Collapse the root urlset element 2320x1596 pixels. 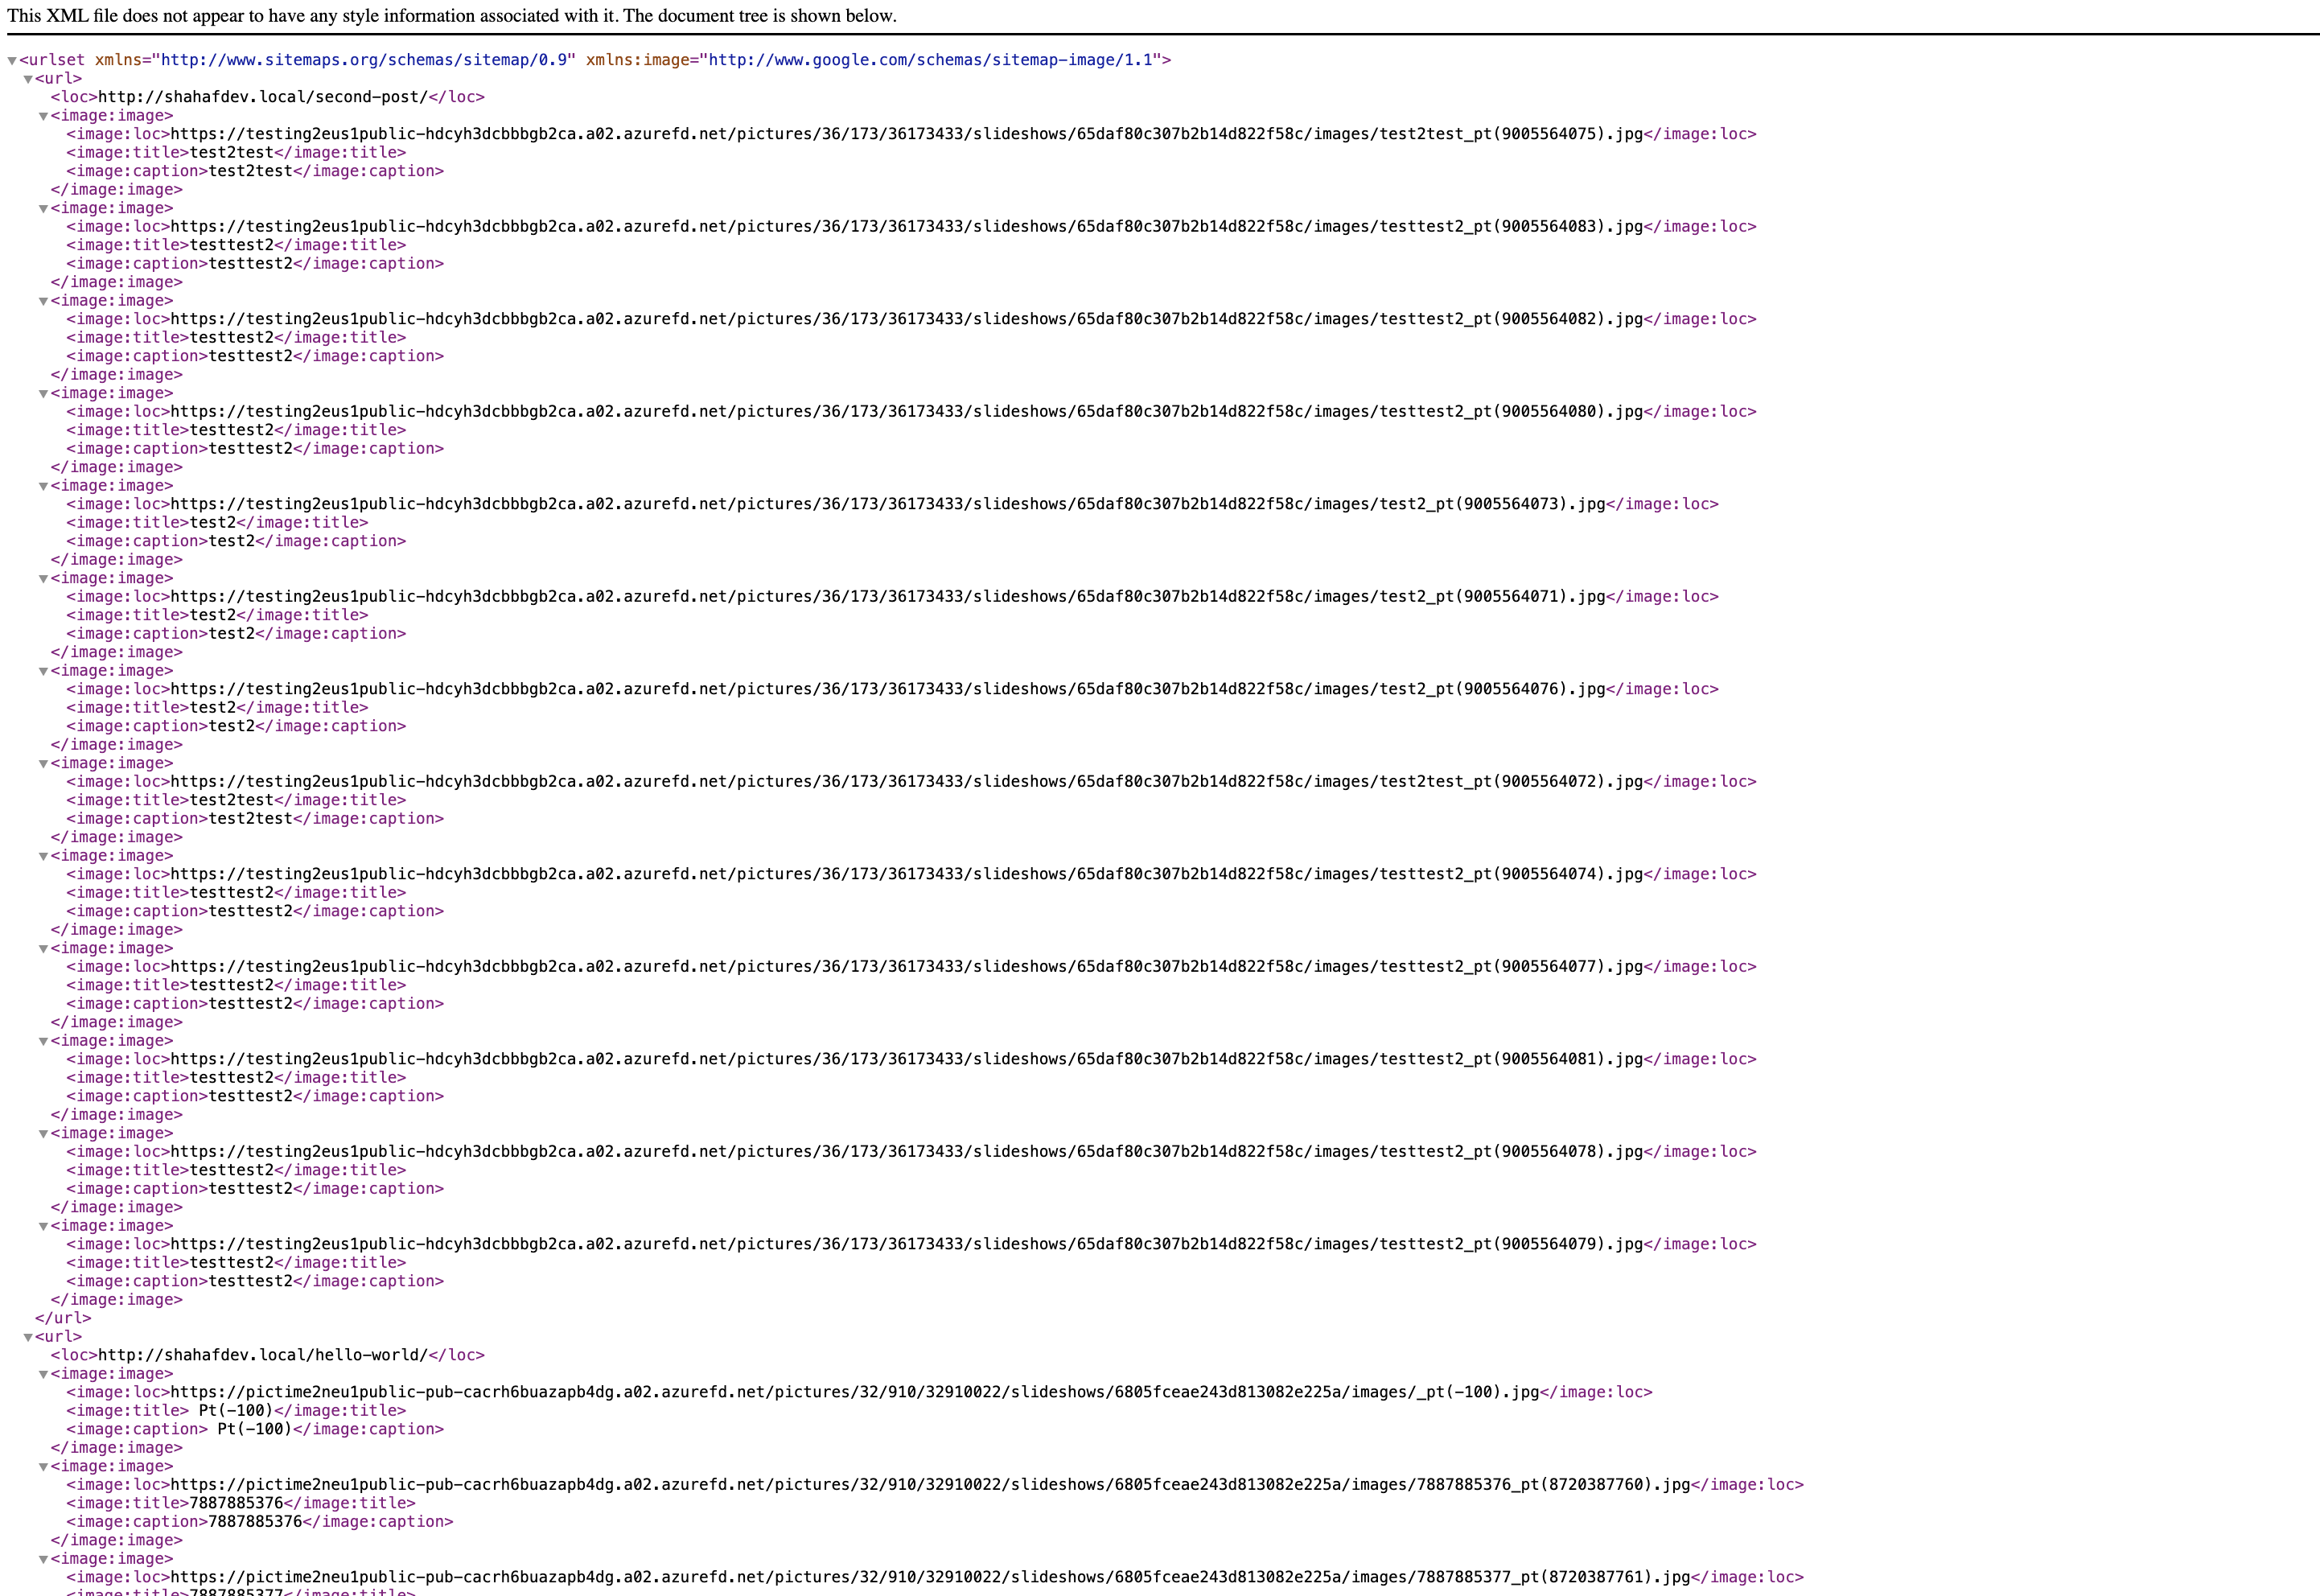tap(13, 60)
